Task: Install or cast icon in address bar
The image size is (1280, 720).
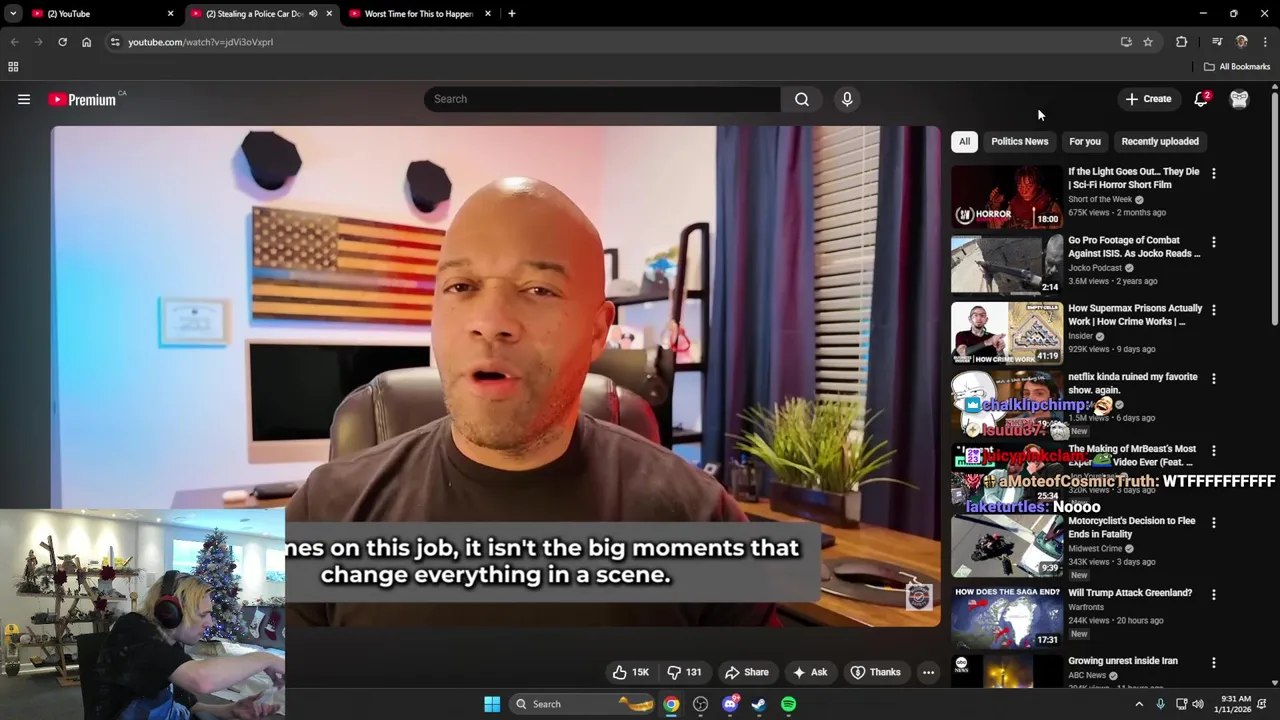Action: 1126,42
